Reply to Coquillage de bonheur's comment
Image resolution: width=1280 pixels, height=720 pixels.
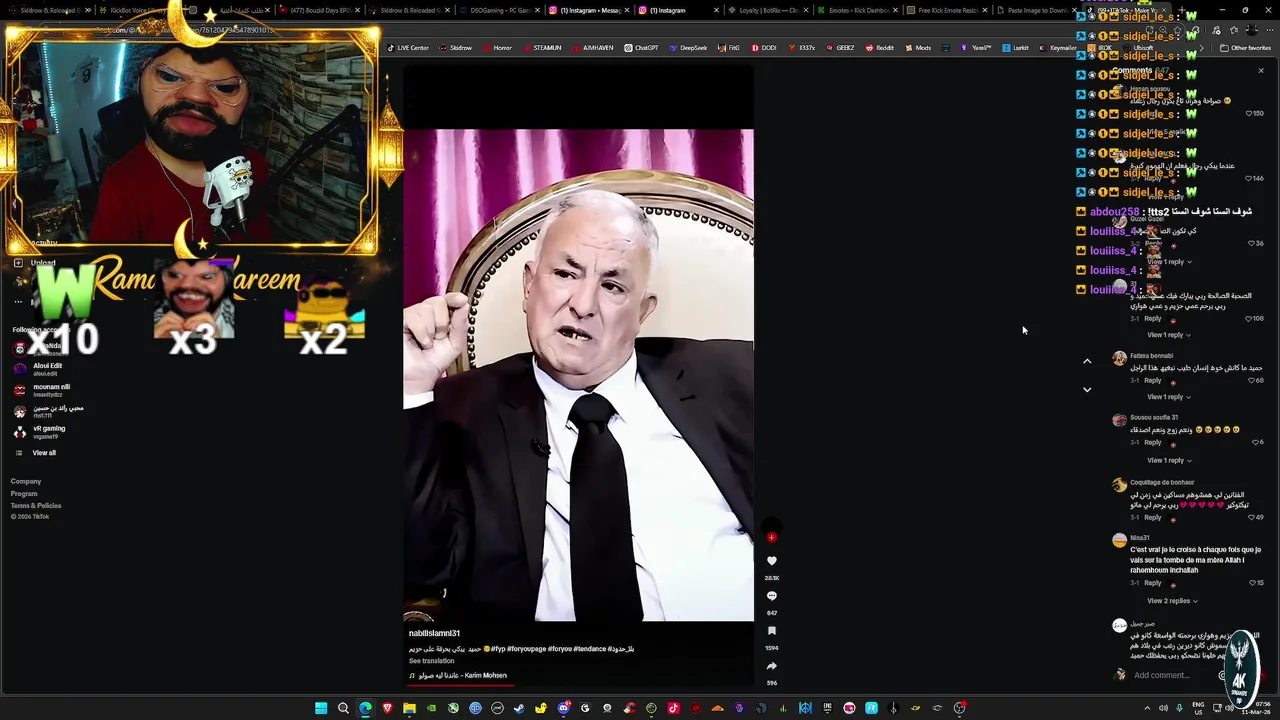click(x=1153, y=517)
